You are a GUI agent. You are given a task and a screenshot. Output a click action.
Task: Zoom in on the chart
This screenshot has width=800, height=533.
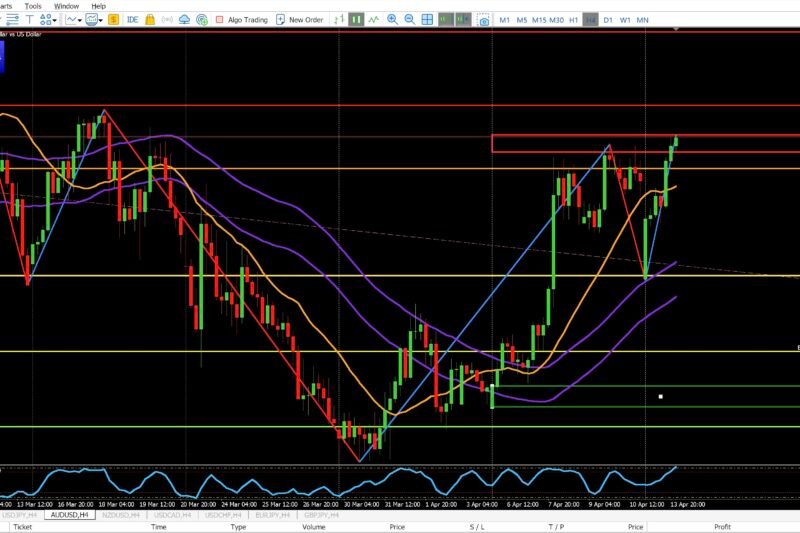click(x=392, y=20)
